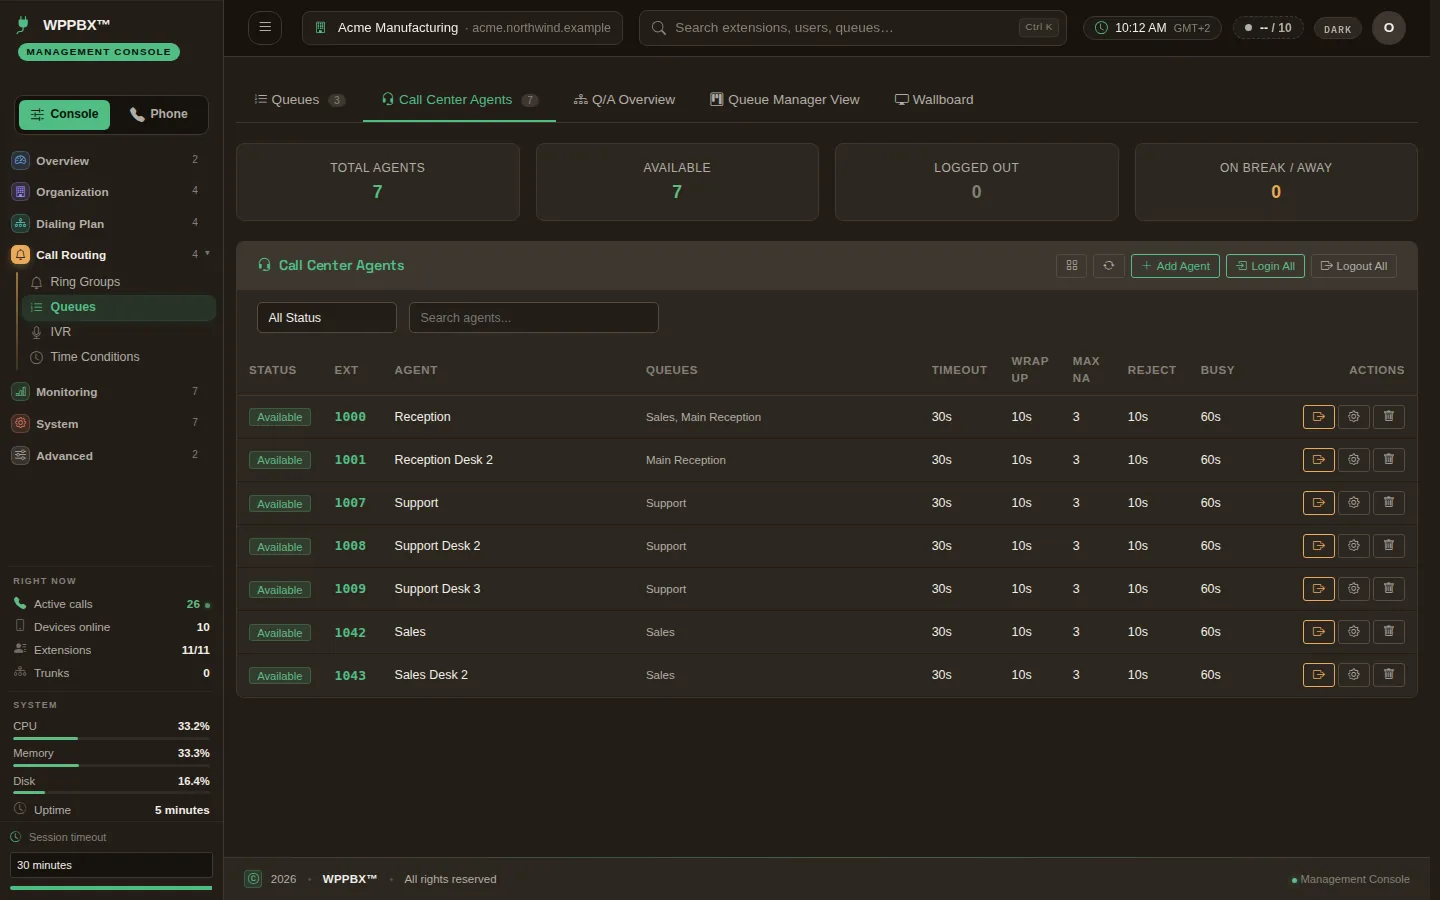Toggle the DARK theme switch
This screenshot has width=1440, height=900.
[1337, 28]
